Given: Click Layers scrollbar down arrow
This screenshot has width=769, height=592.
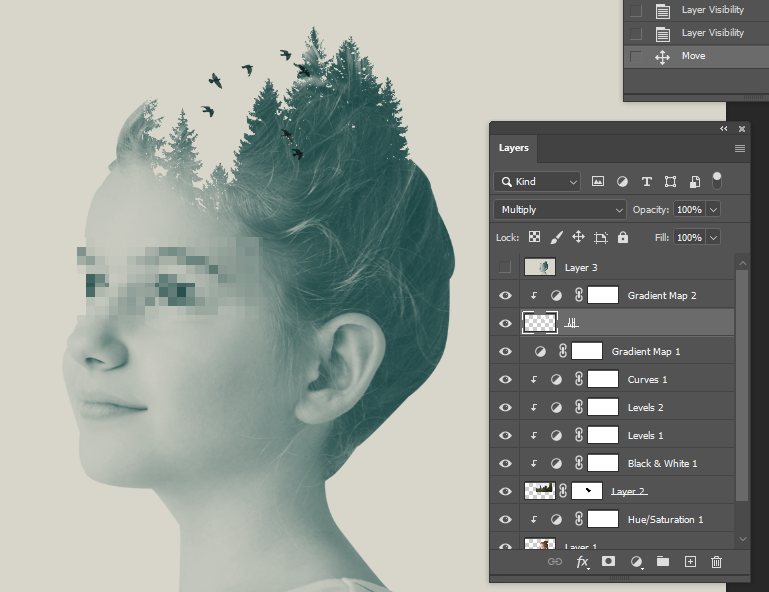Looking at the screenshot, I should click(743, 539).
